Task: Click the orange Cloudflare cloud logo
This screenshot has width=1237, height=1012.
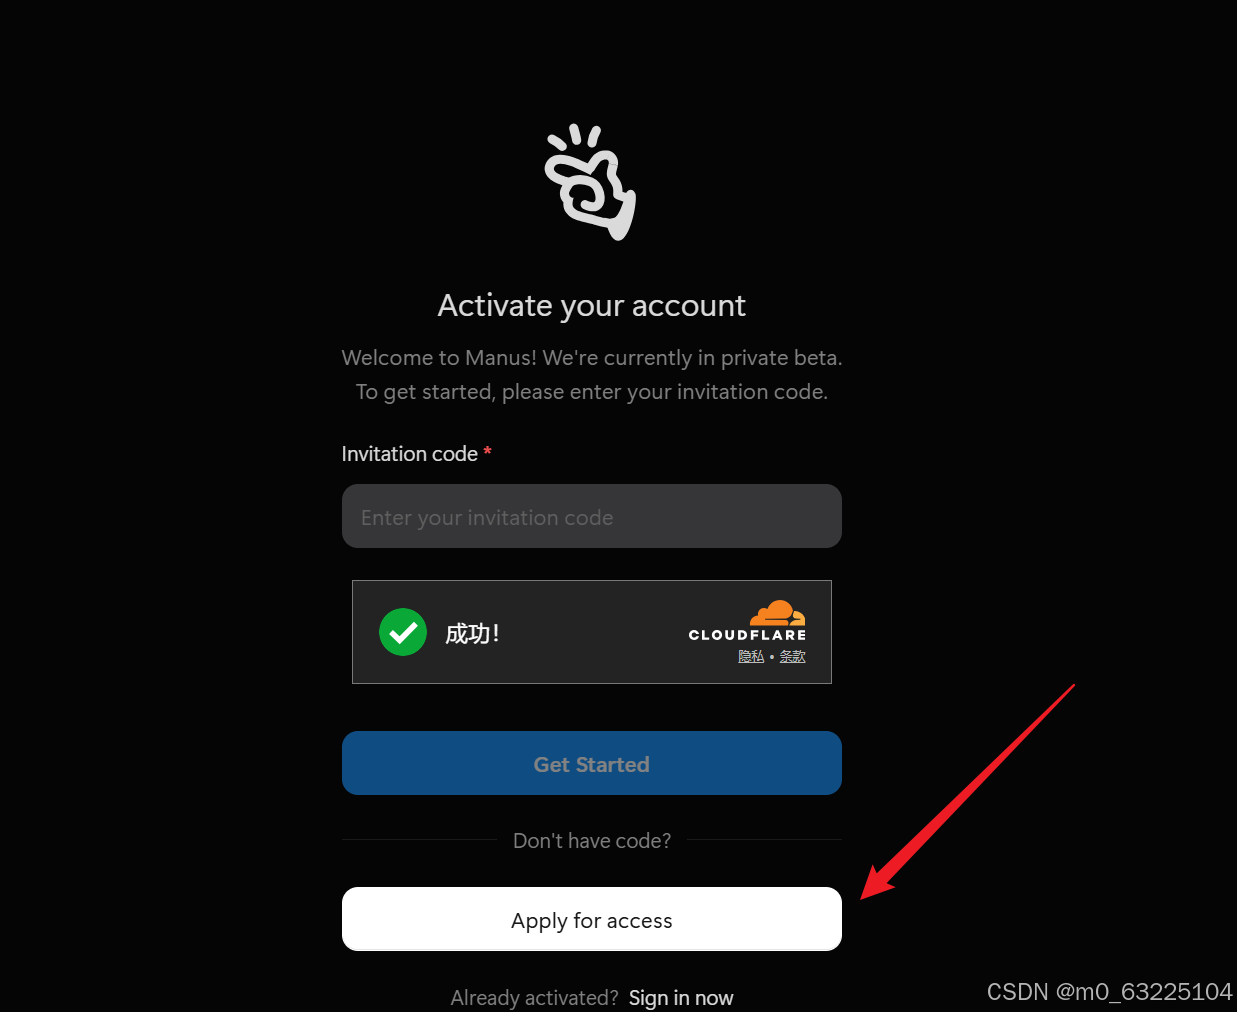Action: pyautogui.click(x=778, y=613)
